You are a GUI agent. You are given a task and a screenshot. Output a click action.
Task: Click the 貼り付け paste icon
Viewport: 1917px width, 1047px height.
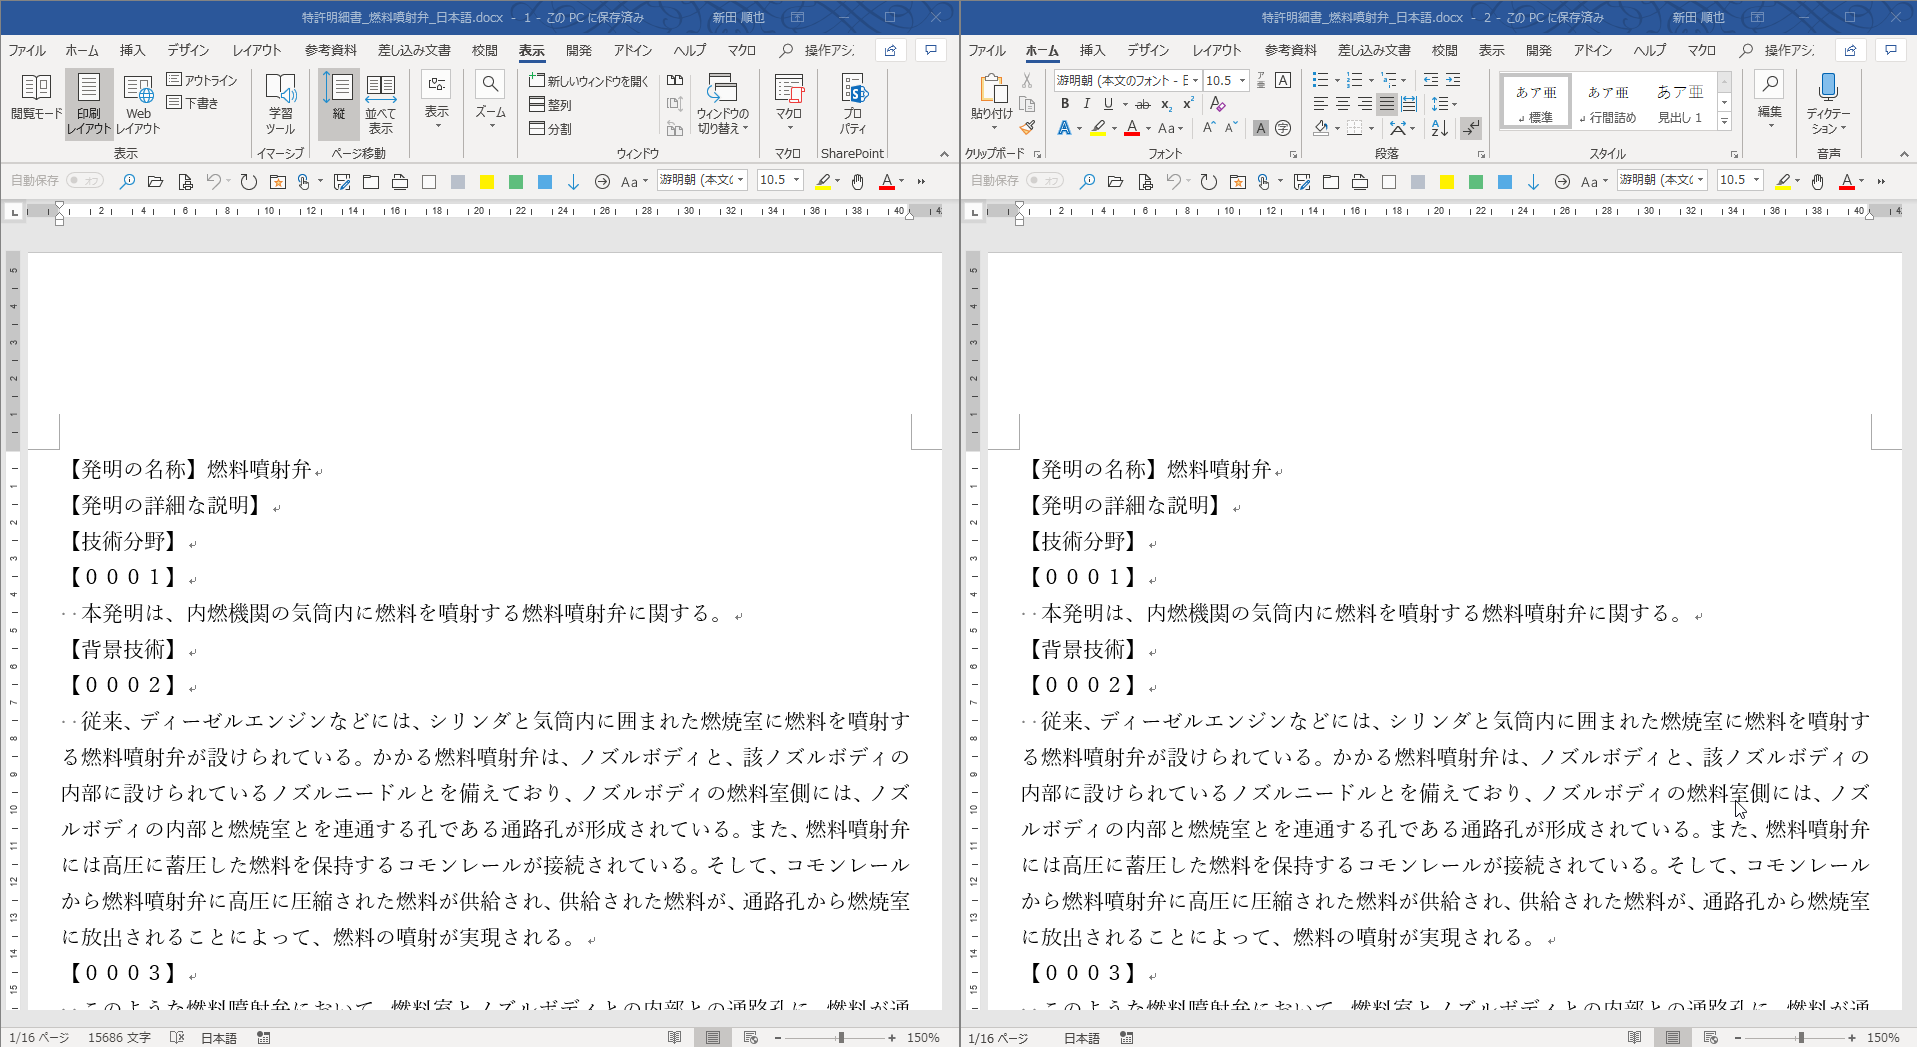click(992, 98)
